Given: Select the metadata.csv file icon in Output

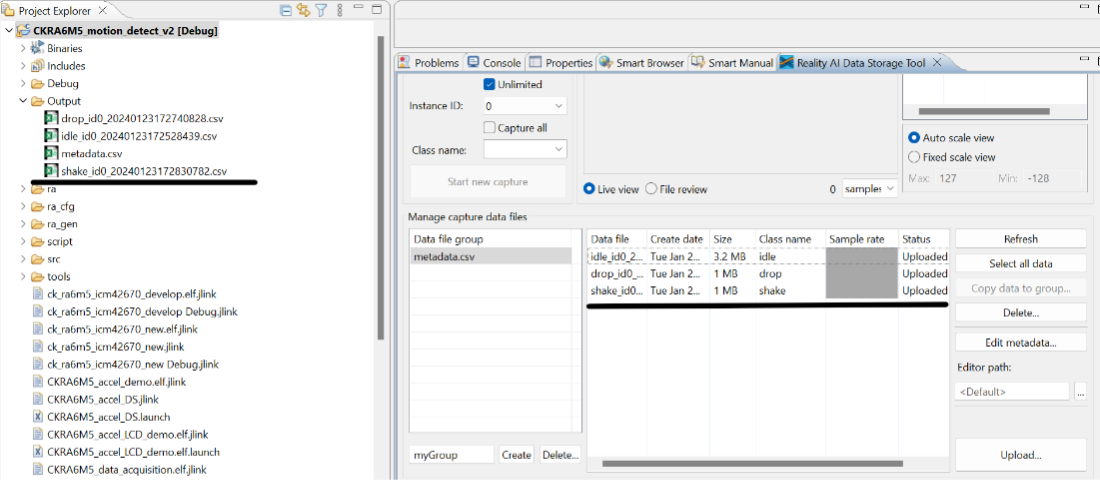Looking at the screenshot, I should [51, 154].
